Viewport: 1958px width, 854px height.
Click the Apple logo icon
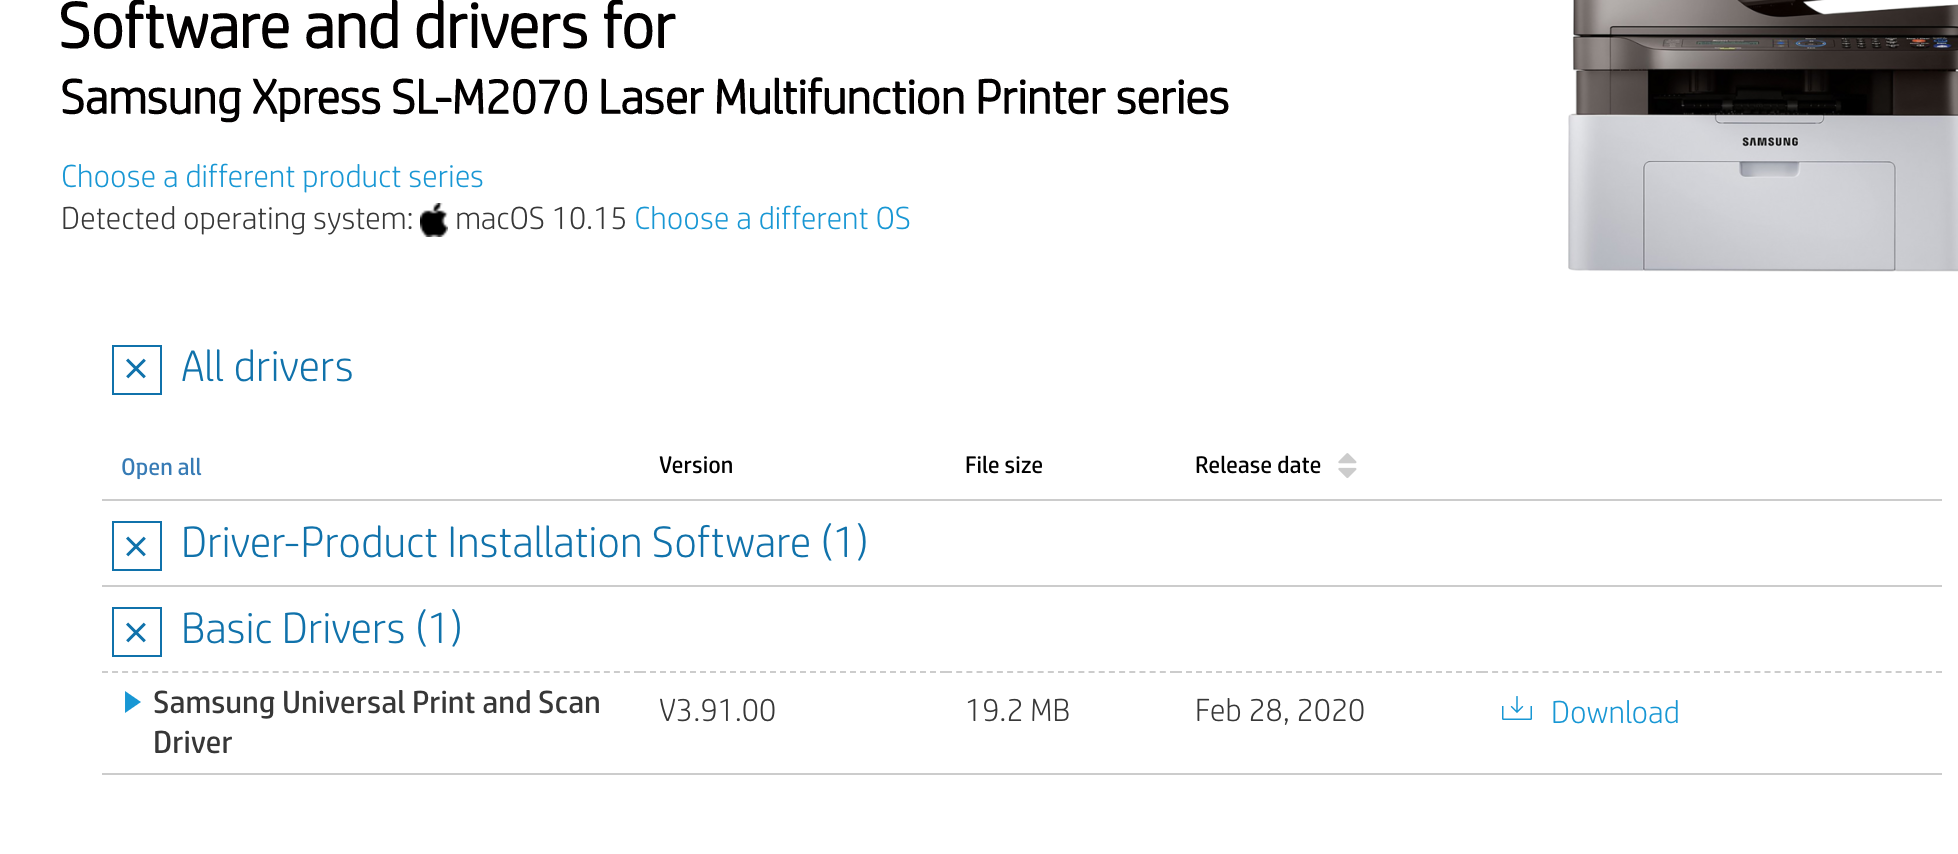(434, 220)
